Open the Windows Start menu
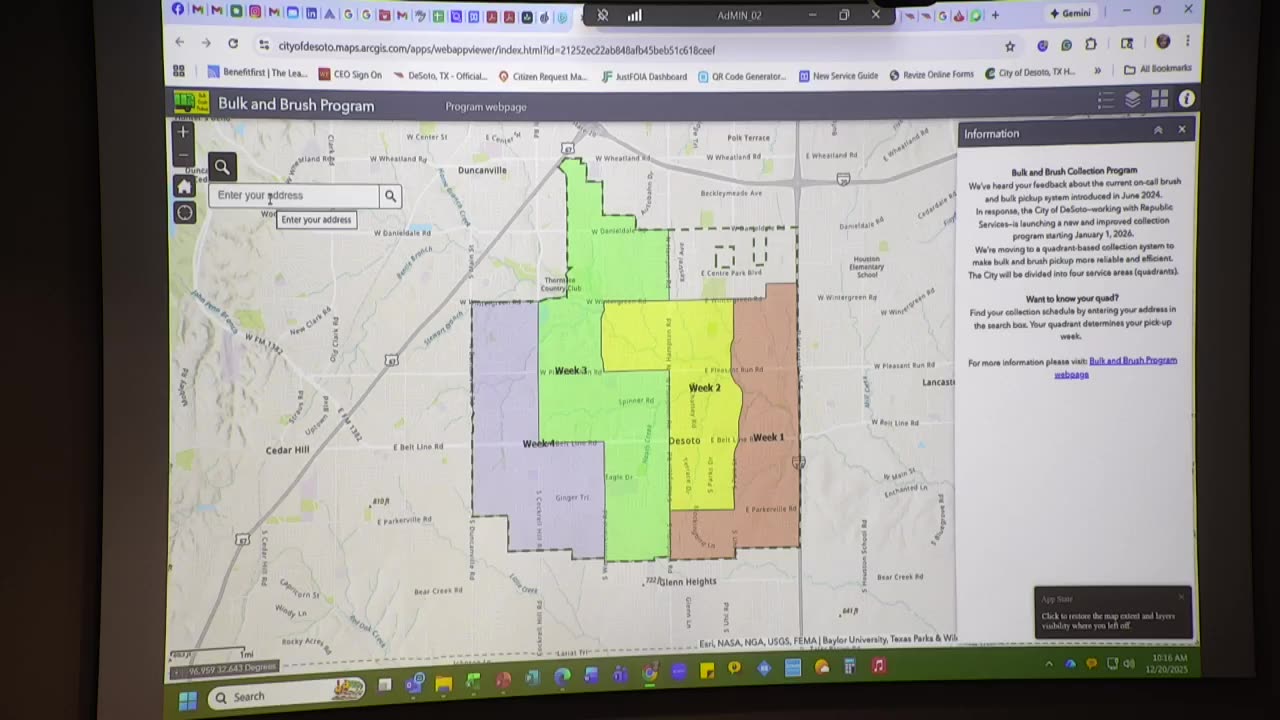 tap(187, 699)
